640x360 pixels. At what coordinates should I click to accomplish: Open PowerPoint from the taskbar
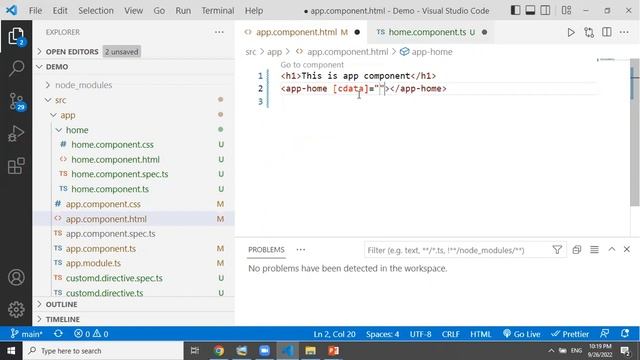click(x=333, y=351)
